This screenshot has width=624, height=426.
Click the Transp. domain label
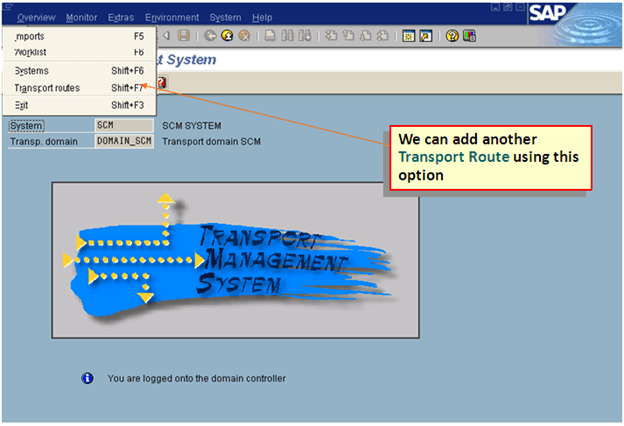point(44,141)
